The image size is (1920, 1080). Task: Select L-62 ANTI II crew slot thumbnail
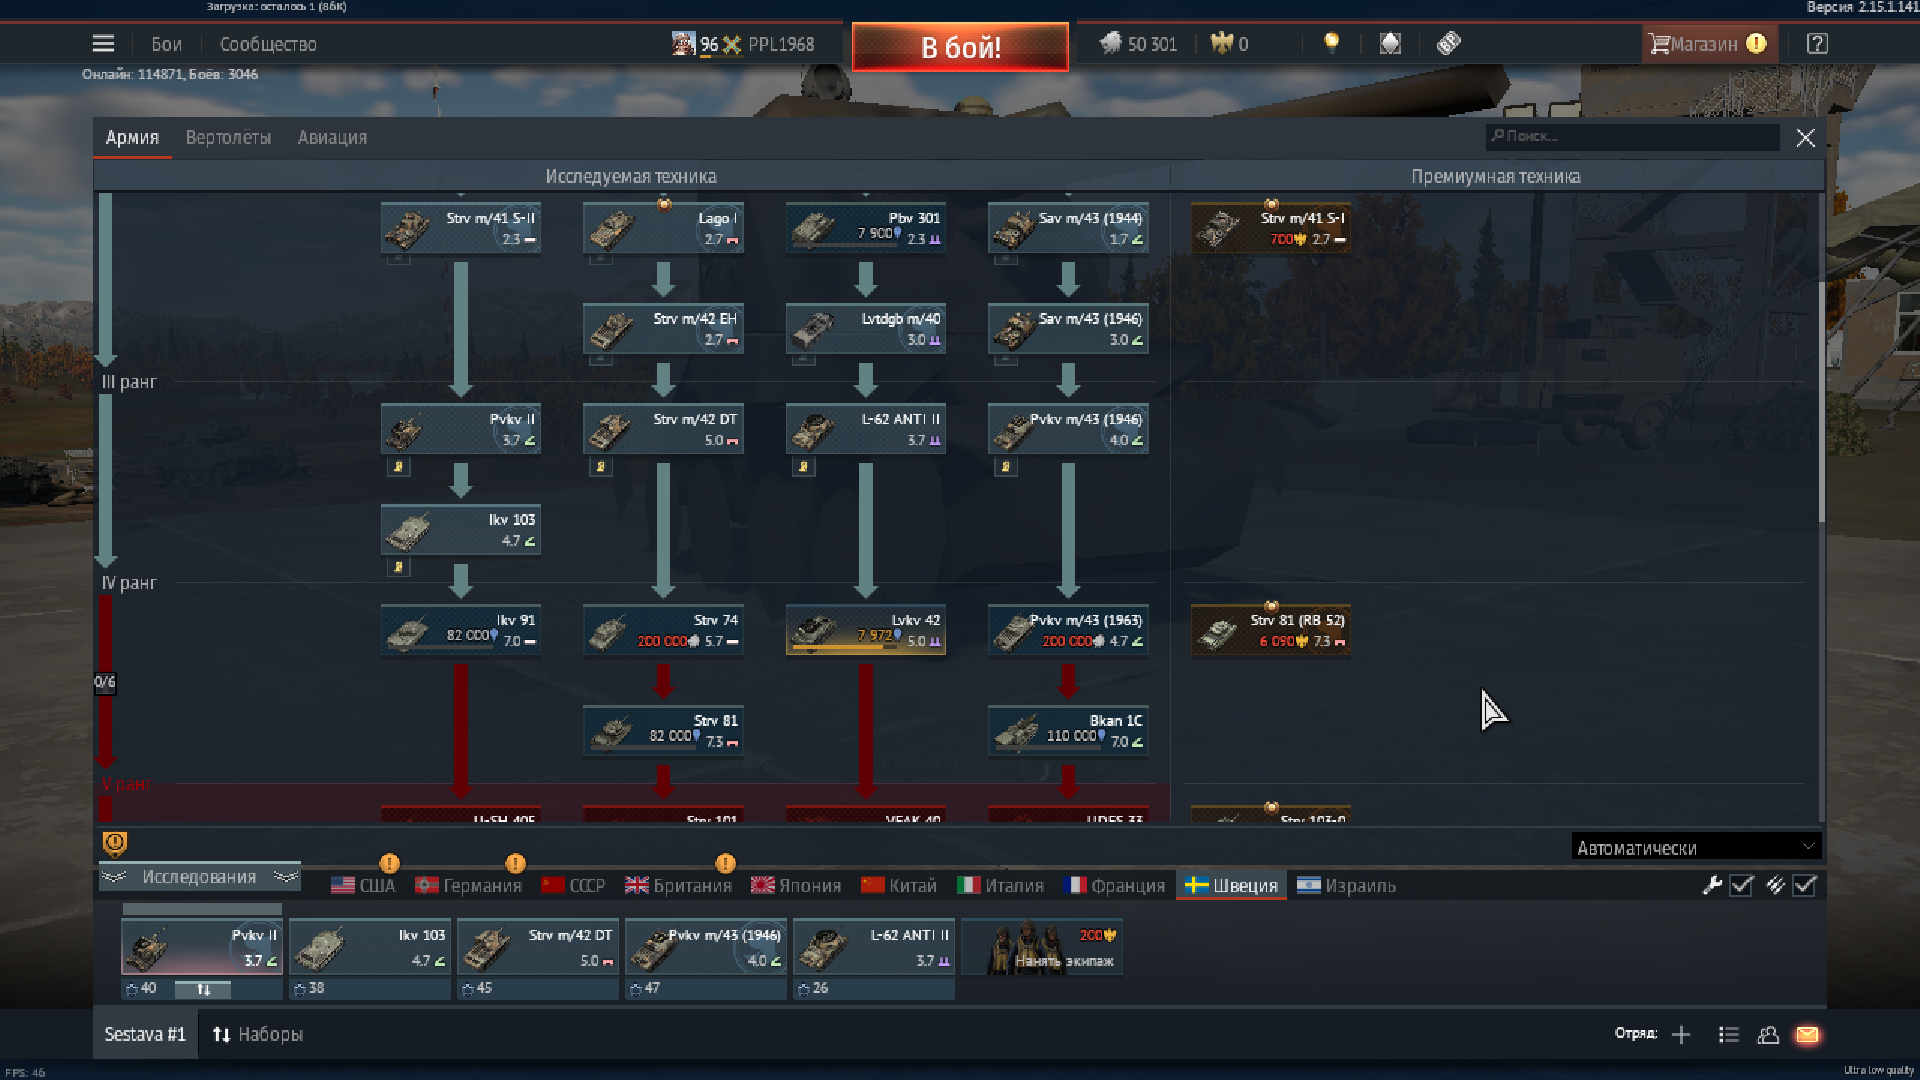(874, 947)
